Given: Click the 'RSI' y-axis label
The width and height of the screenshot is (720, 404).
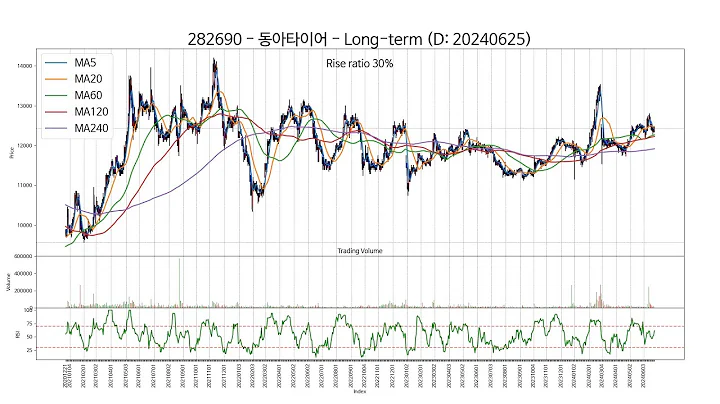Looking at the screenshot, I should coord(18,335).
